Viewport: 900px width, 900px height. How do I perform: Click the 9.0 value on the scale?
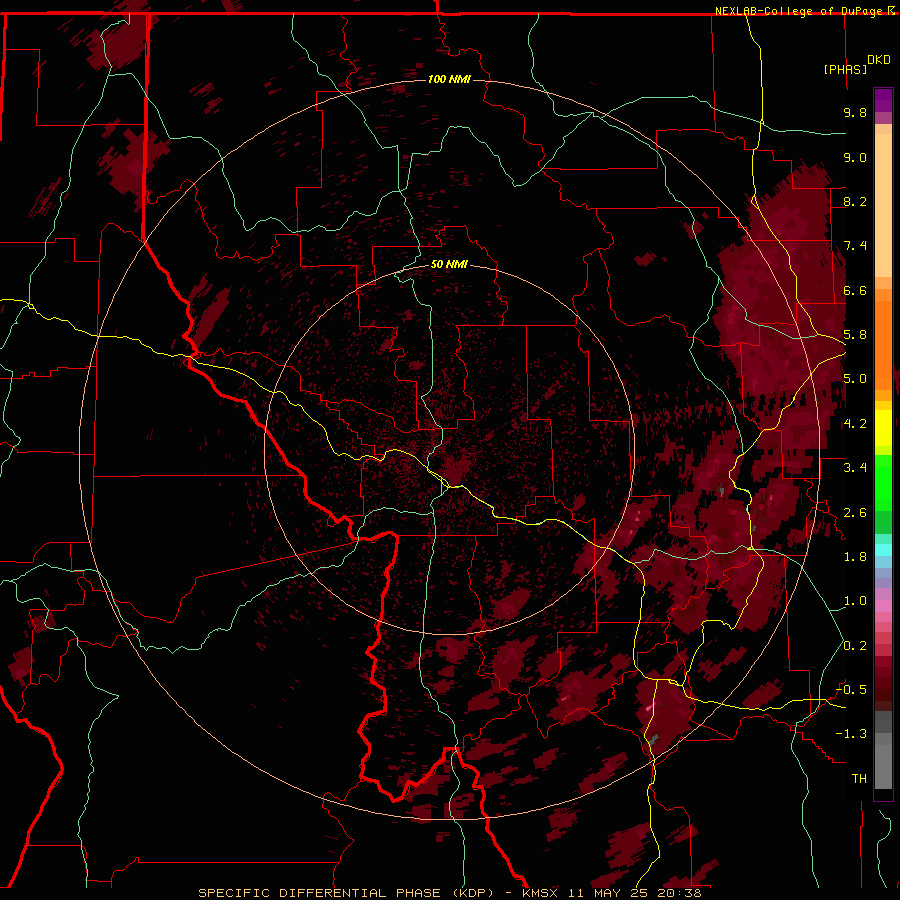855,157
